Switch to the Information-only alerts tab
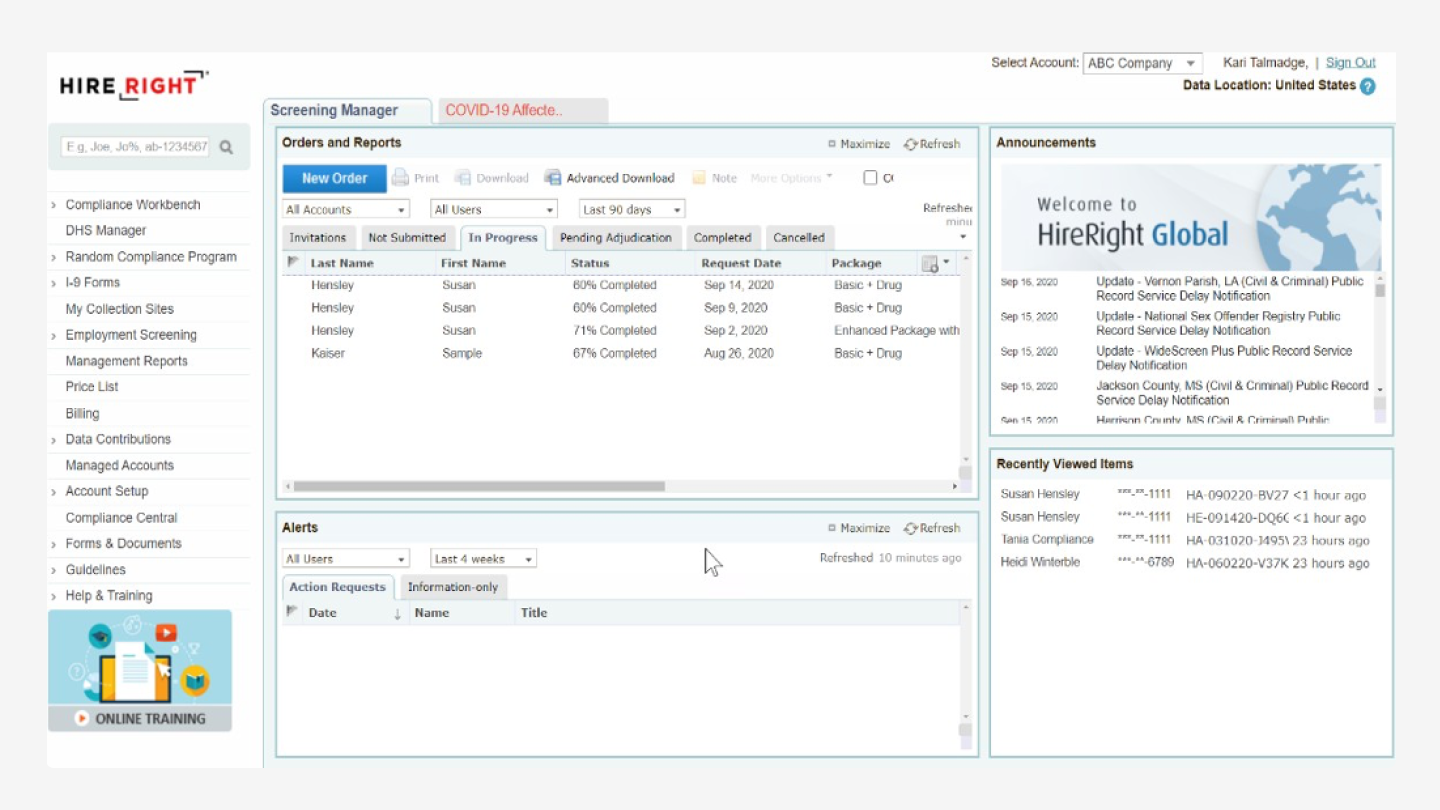The height and width of the screenshot is (810, 1440). coord(452,587)
